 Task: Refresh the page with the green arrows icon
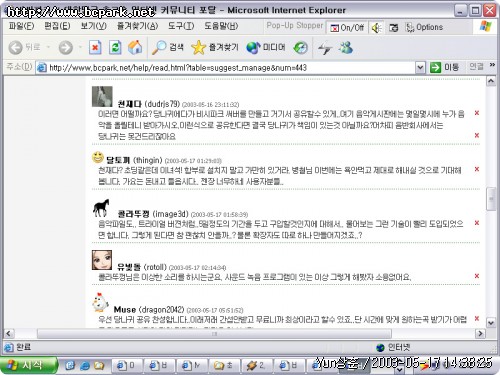pyautogui.click(x=115, y=48)
